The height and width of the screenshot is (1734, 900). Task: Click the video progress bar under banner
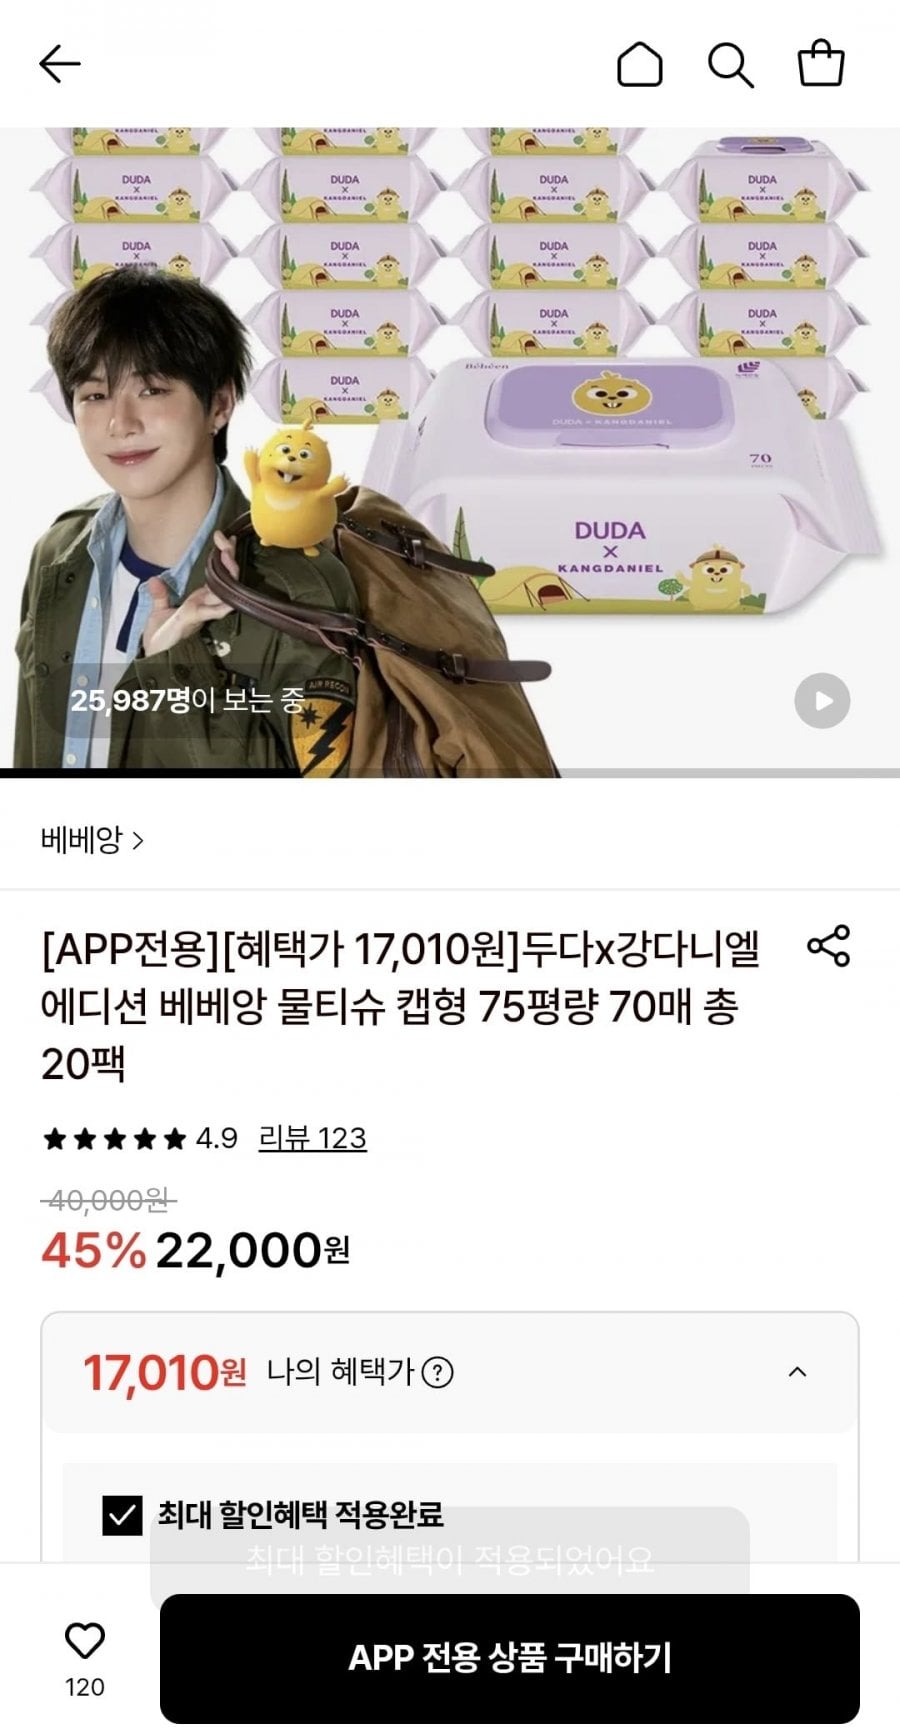click(x=450, y=773)
